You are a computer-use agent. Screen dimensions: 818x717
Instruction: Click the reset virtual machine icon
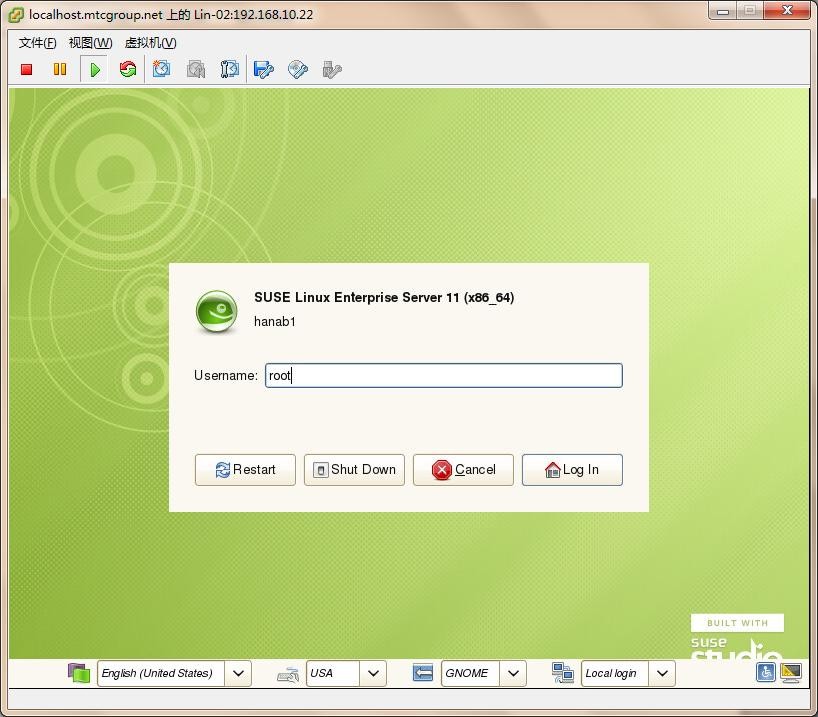pos(128,69)
